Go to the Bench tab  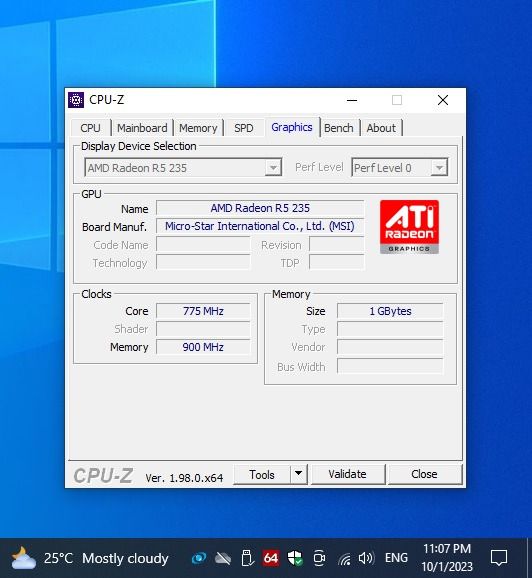point(339,128)
